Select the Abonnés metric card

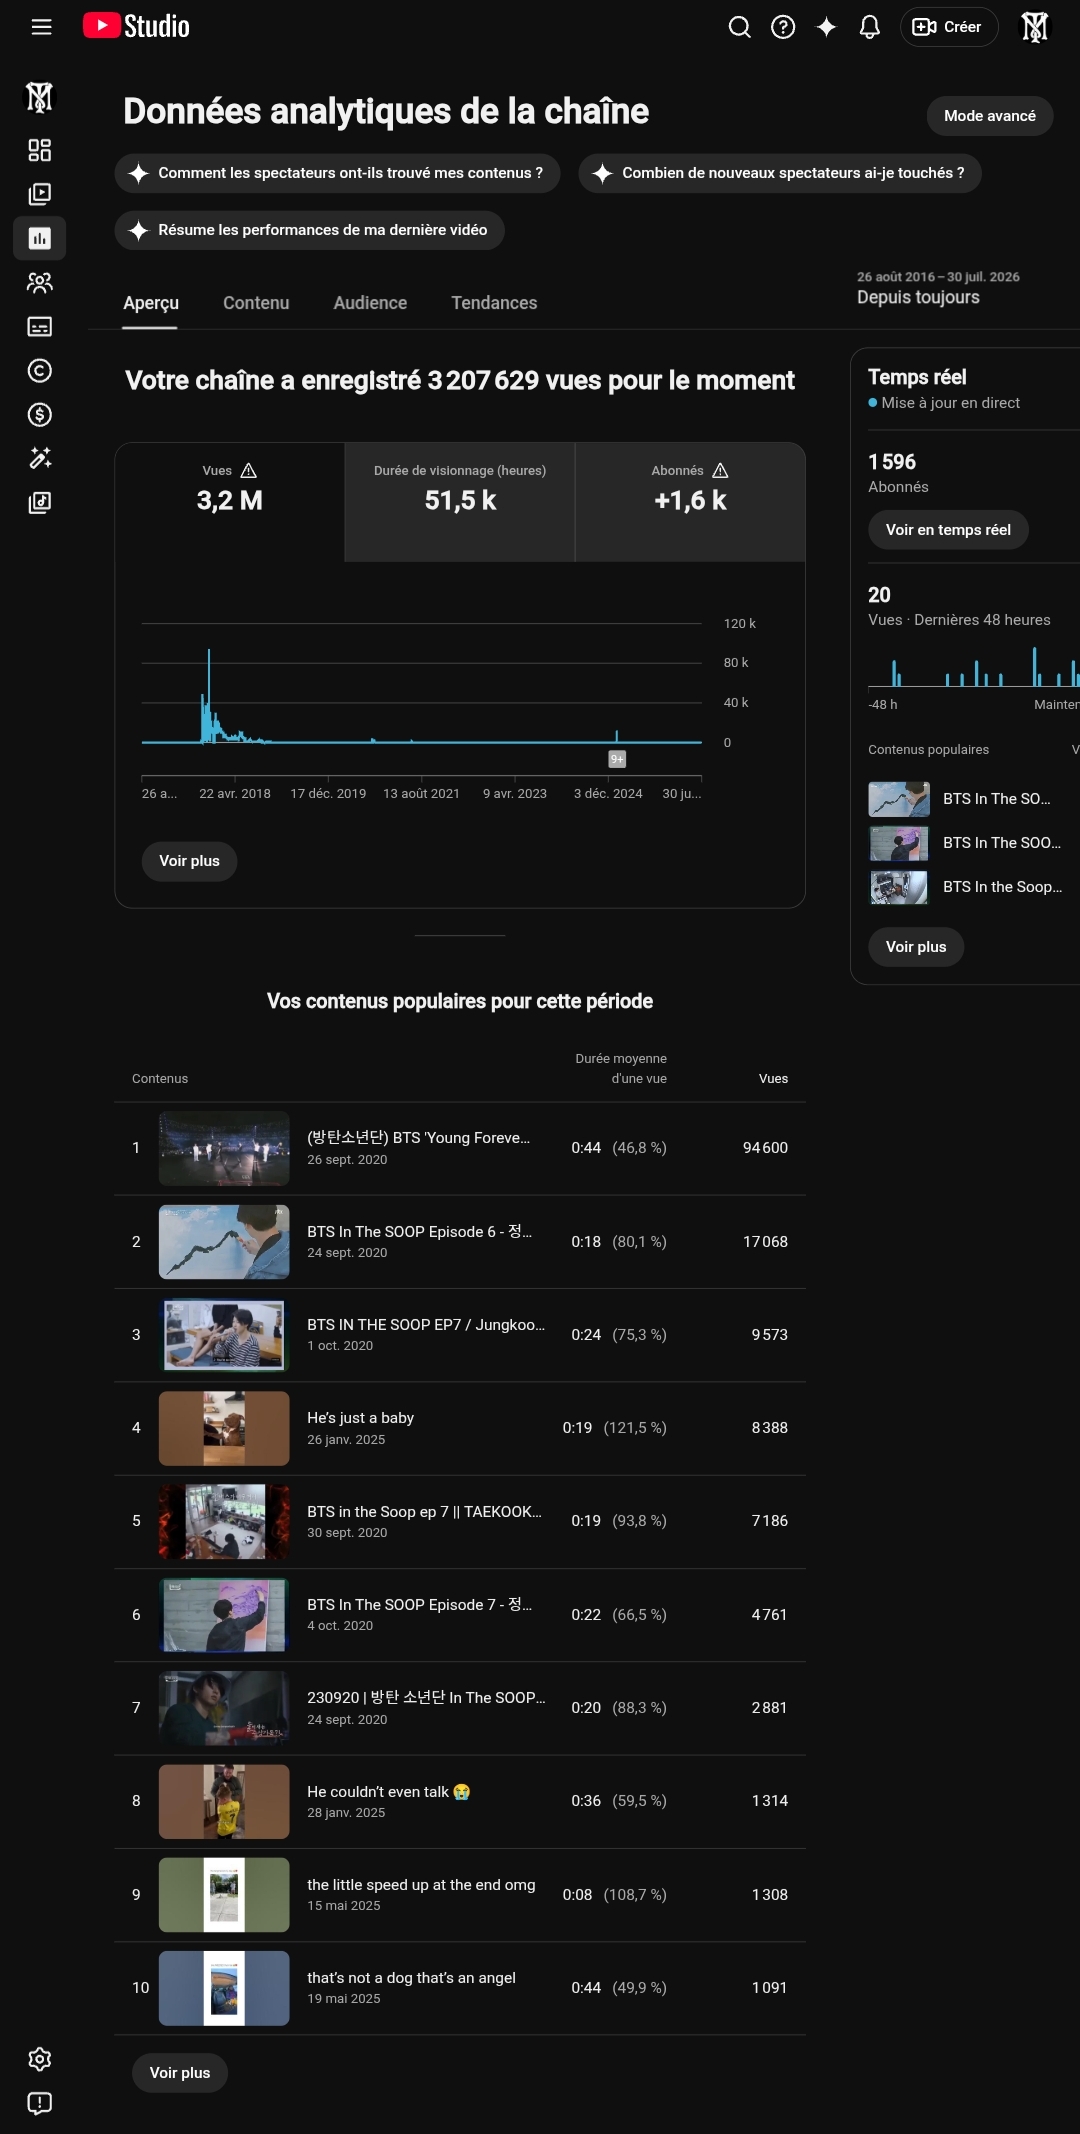(690, 502)
